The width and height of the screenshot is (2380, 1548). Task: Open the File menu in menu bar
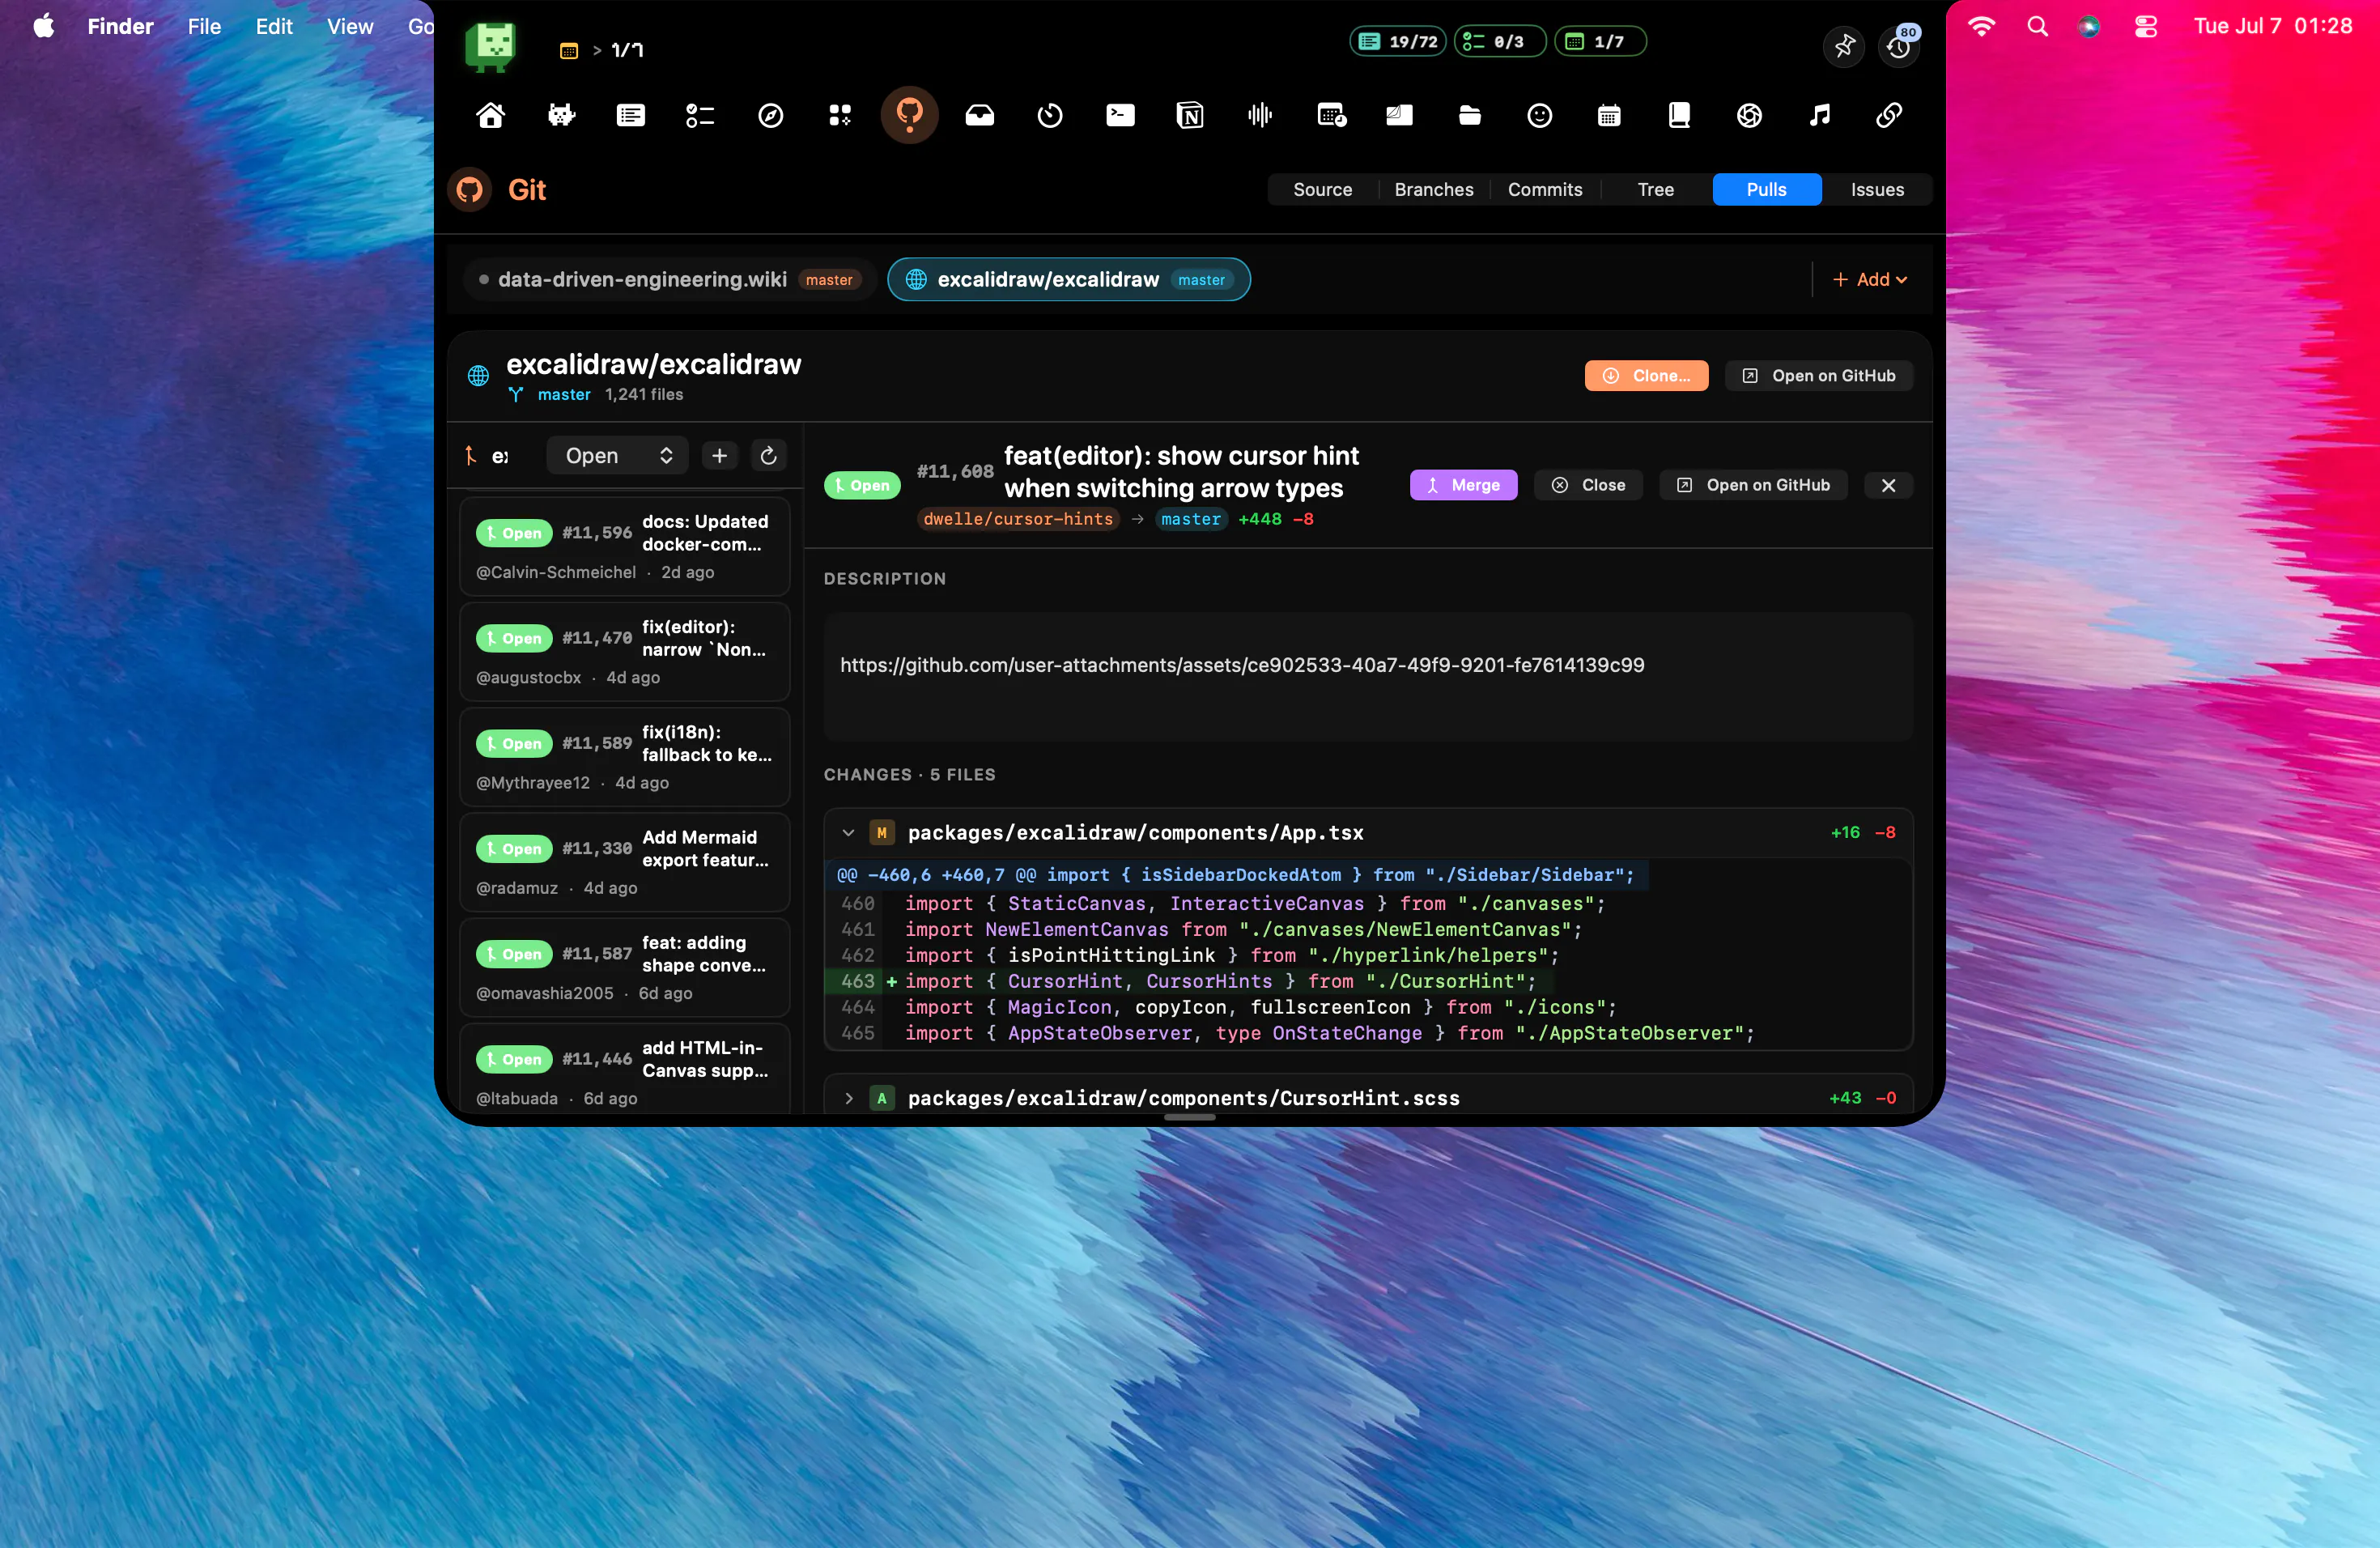tap(204, 26)
